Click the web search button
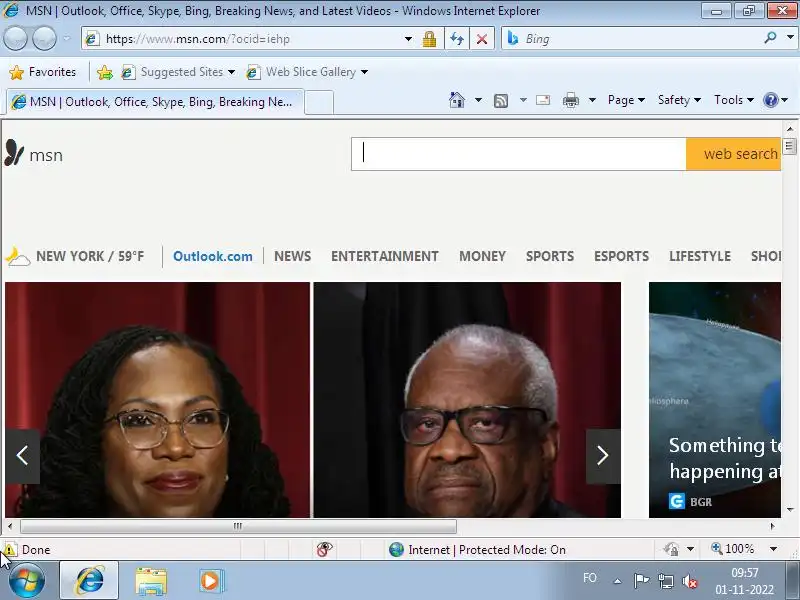The image size is (800, 600). pos(733,154)
